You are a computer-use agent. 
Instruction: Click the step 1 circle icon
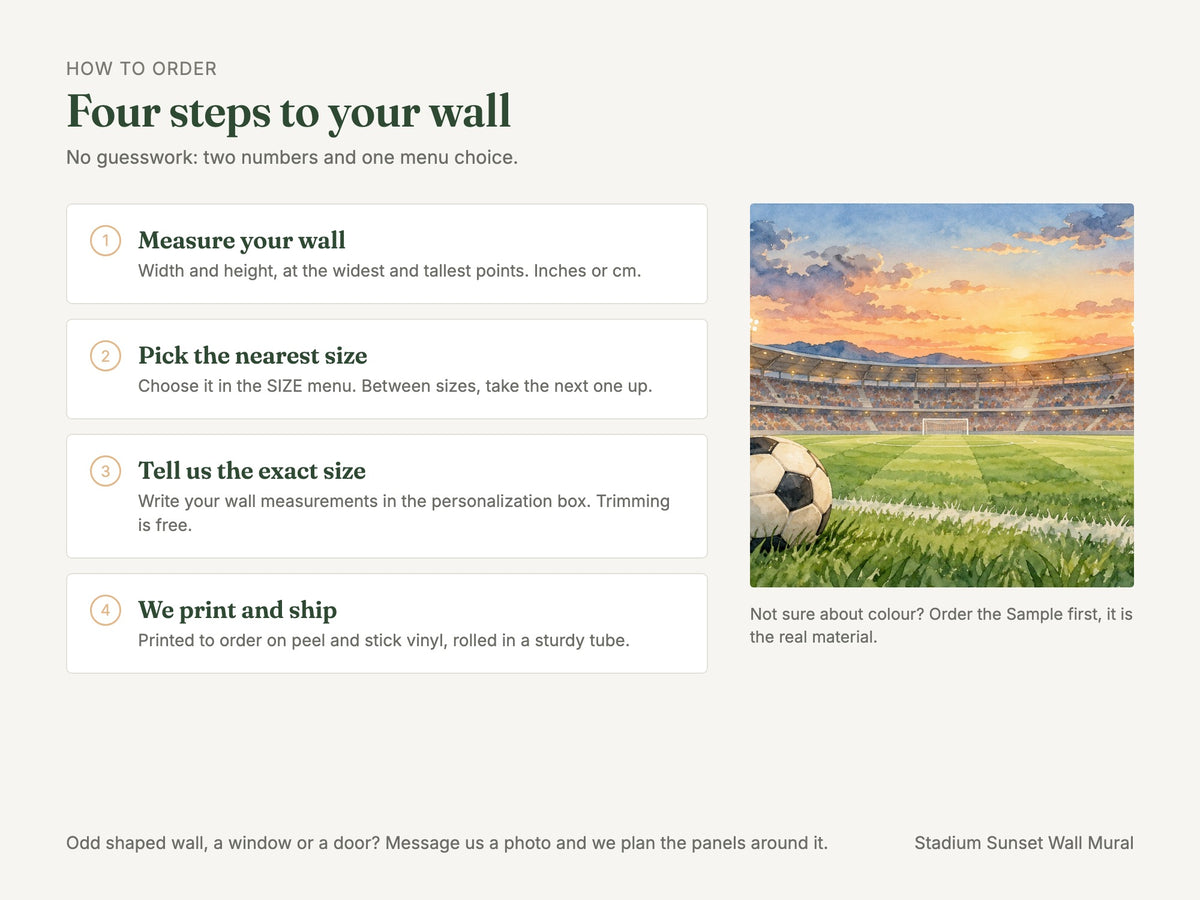coord(105,241)
